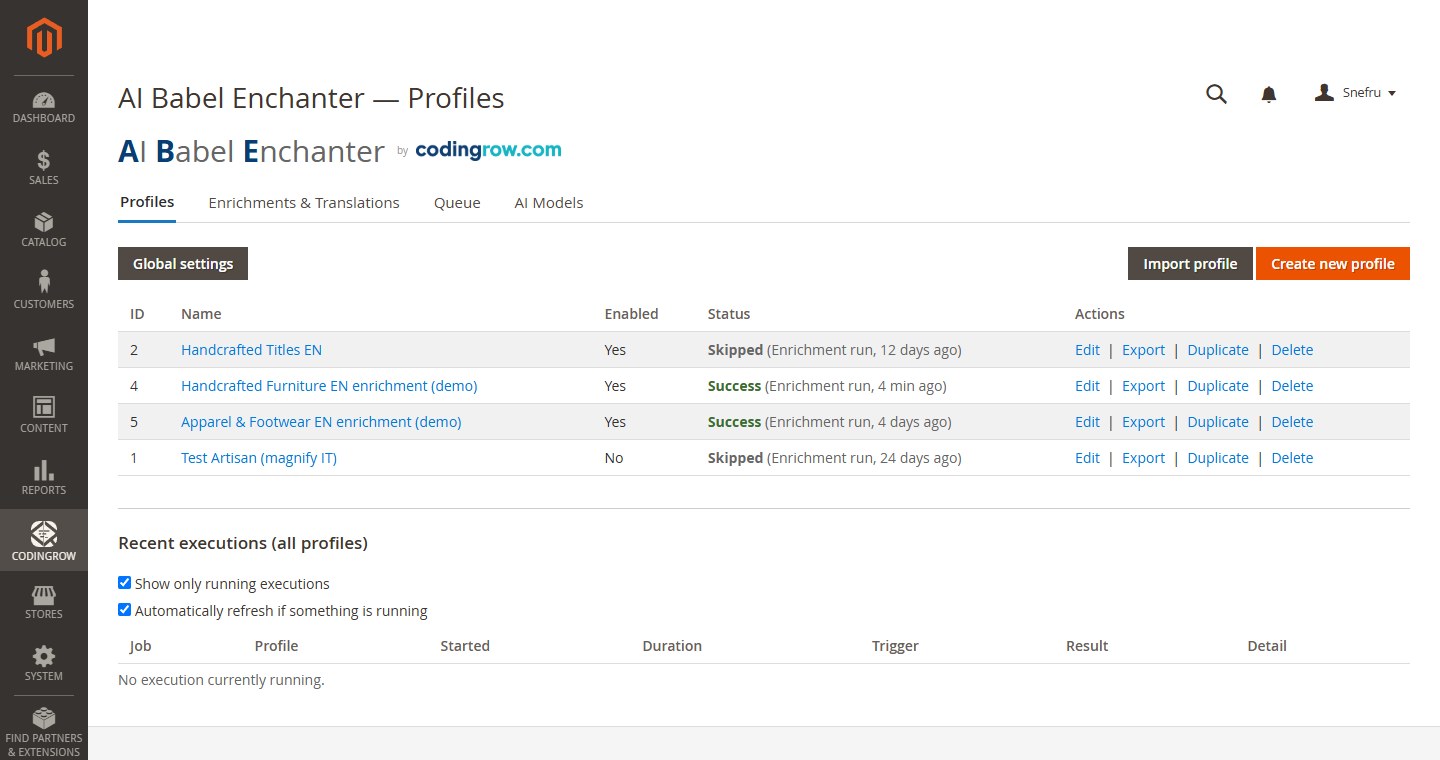Switch to the Queue tab
The height and width of the screenshot is (760, 1440).
click(x=457, y=203)
